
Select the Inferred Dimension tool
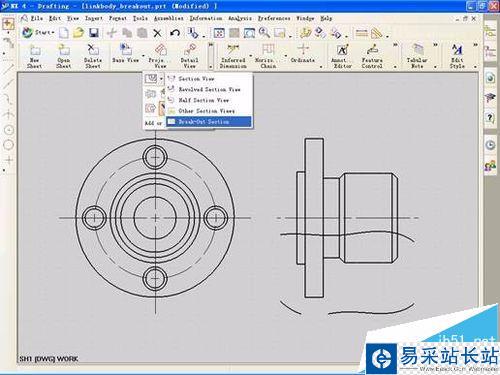pyautogui.click(x=233, y=56)
